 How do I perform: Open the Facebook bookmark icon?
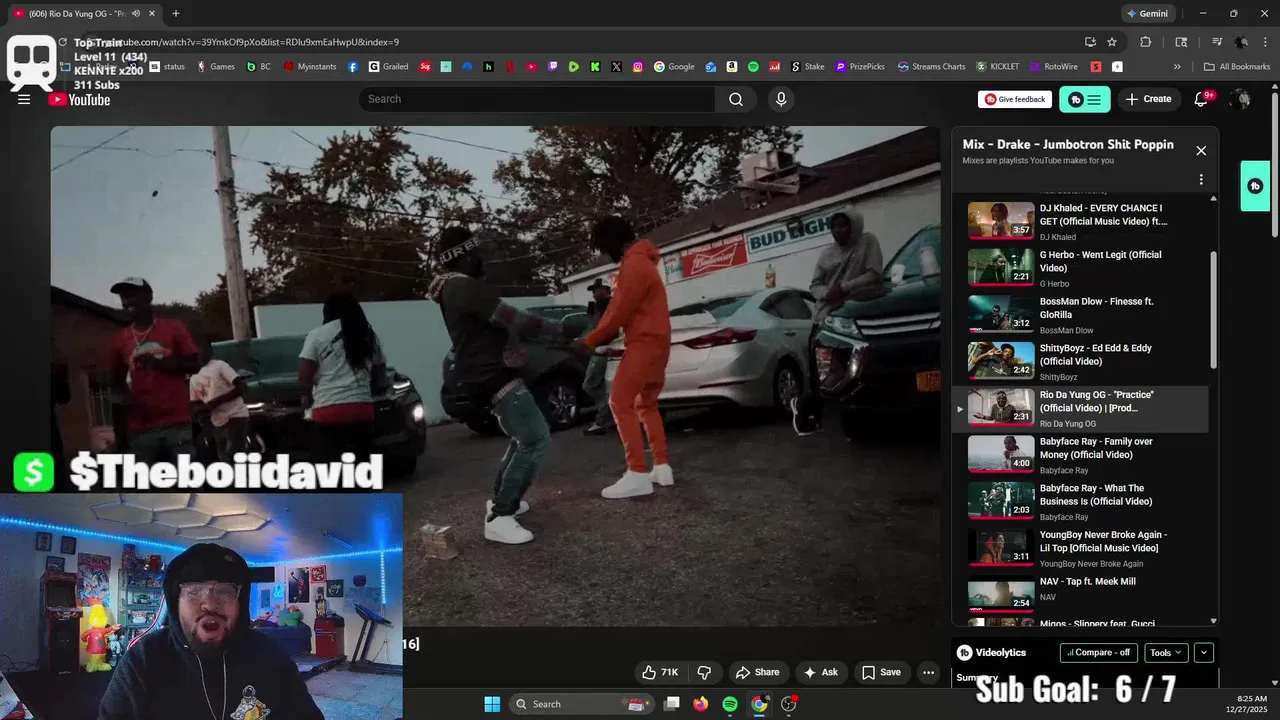click(353, 67)
